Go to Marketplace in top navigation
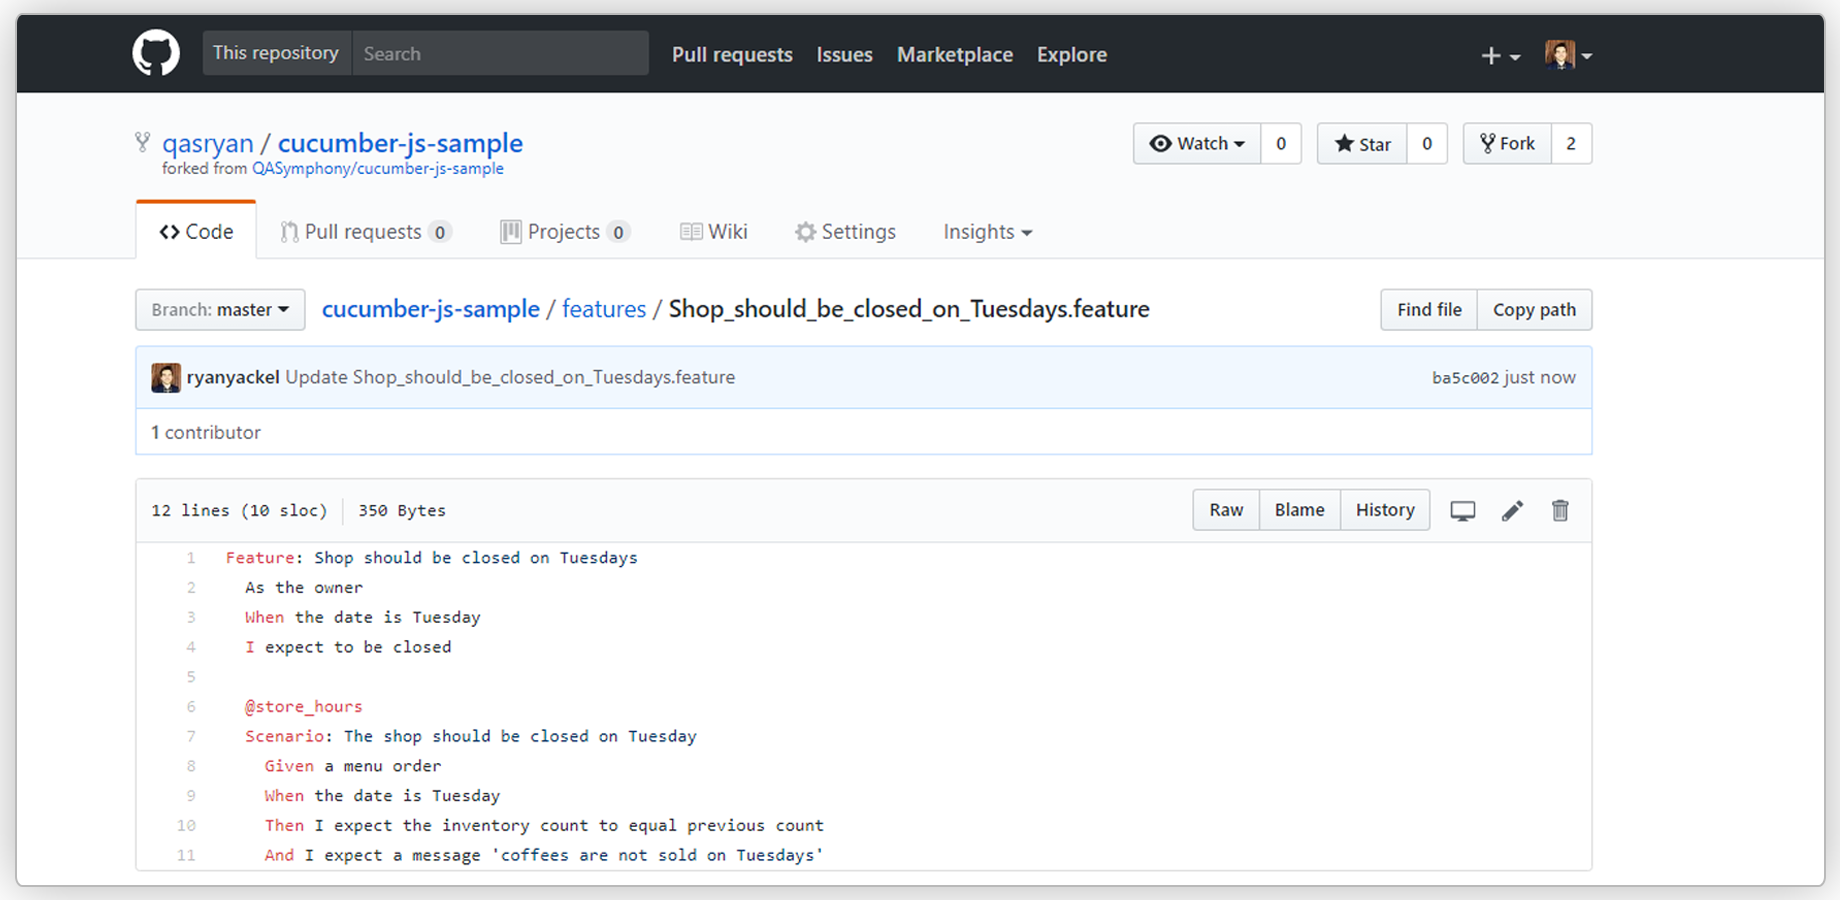This screenshot has width=1840, height=900. point(954,55)
